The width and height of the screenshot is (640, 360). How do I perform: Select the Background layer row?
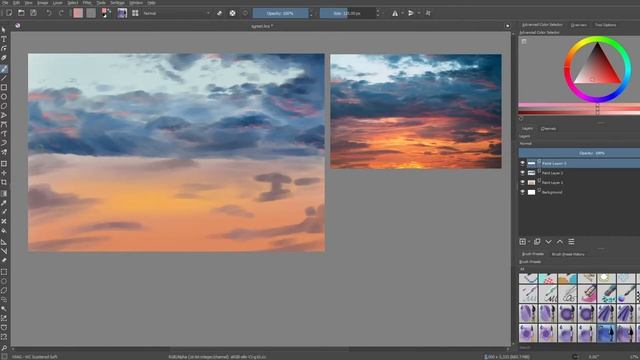579,192
